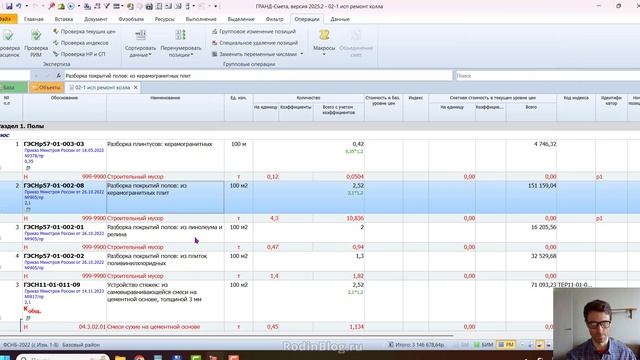This screenshot has width=640, height=360.
Task: Run Проверка расценок check
Action: tap(9, 43)
